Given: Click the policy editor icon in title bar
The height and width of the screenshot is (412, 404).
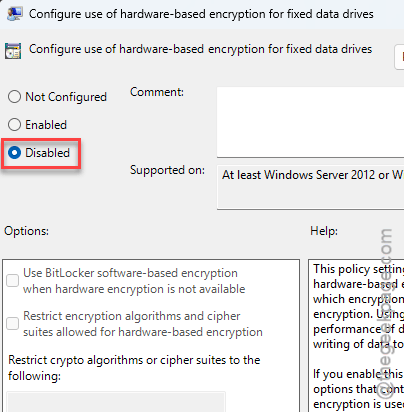Looking at the screenshot, I should 15,14.
